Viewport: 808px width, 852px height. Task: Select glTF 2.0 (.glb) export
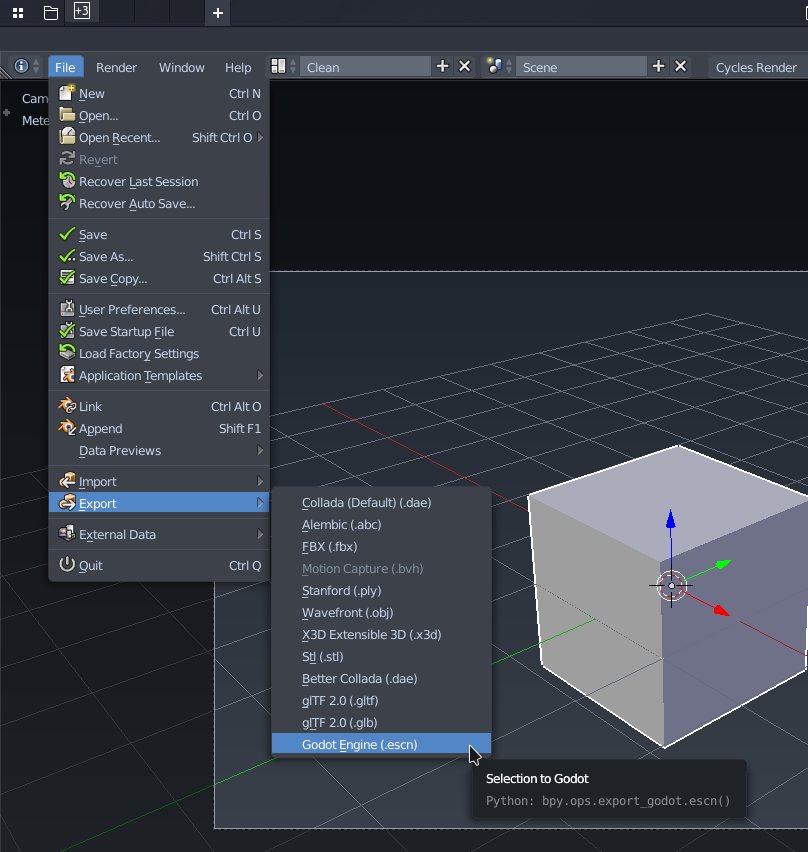pos(381,723)
